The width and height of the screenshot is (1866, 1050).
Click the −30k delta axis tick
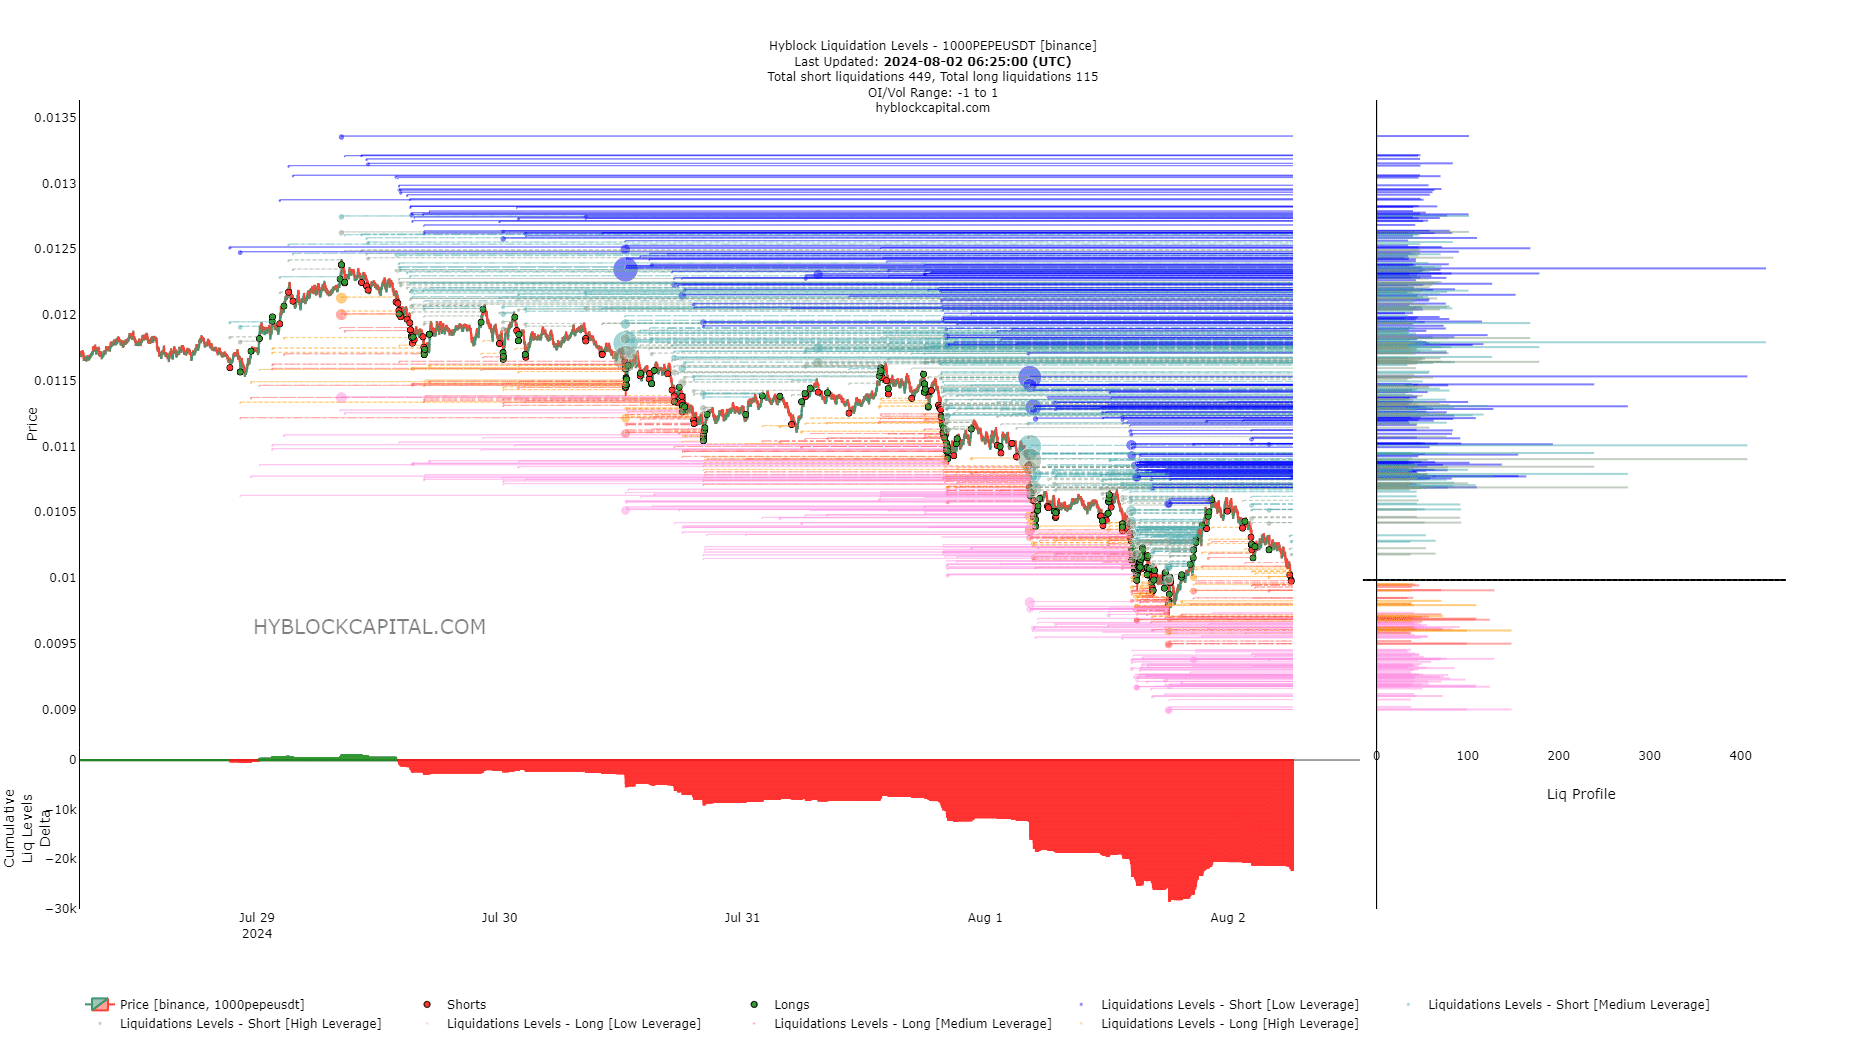coord(60,909)
